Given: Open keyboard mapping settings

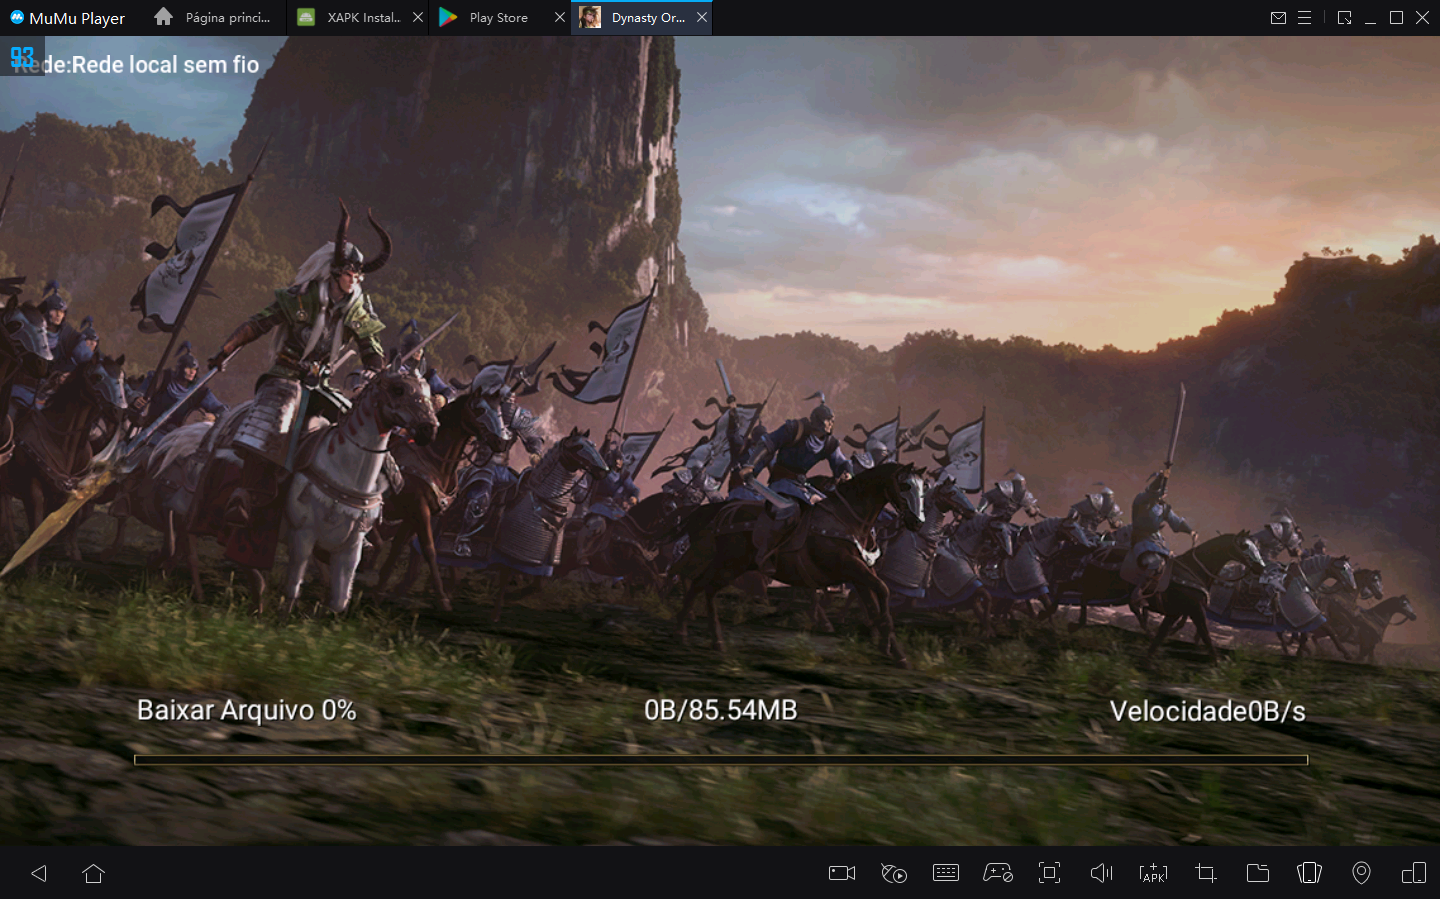Looking at the screenshot, I should point(946,873).
